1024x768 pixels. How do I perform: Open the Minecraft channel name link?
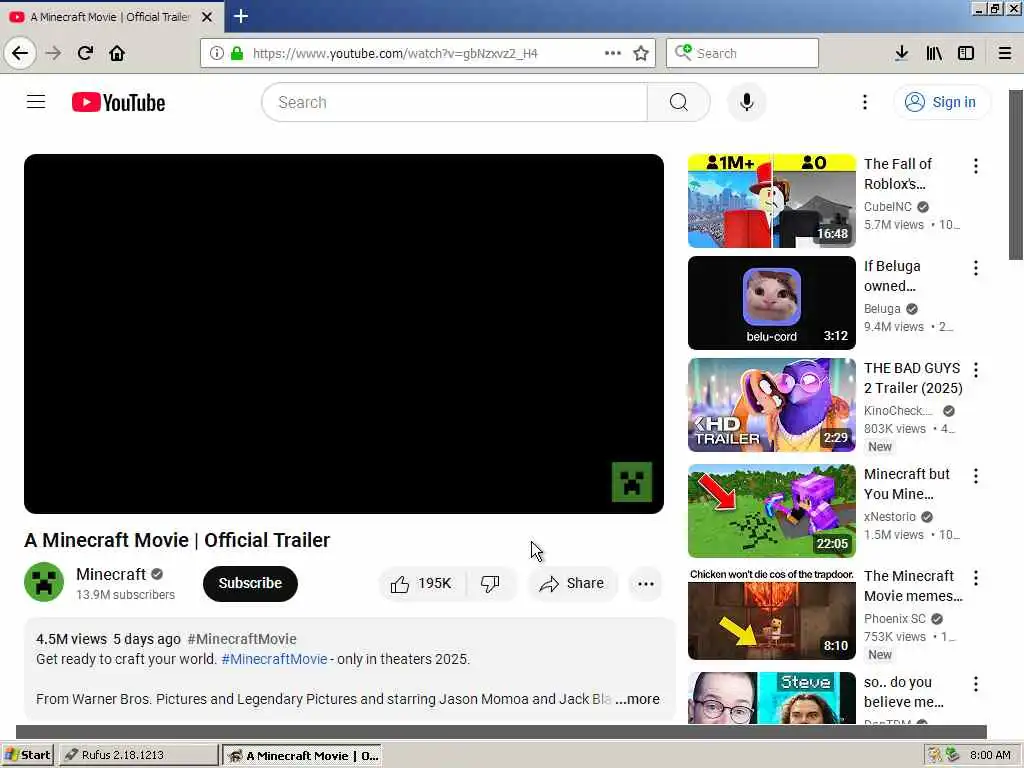111,574
